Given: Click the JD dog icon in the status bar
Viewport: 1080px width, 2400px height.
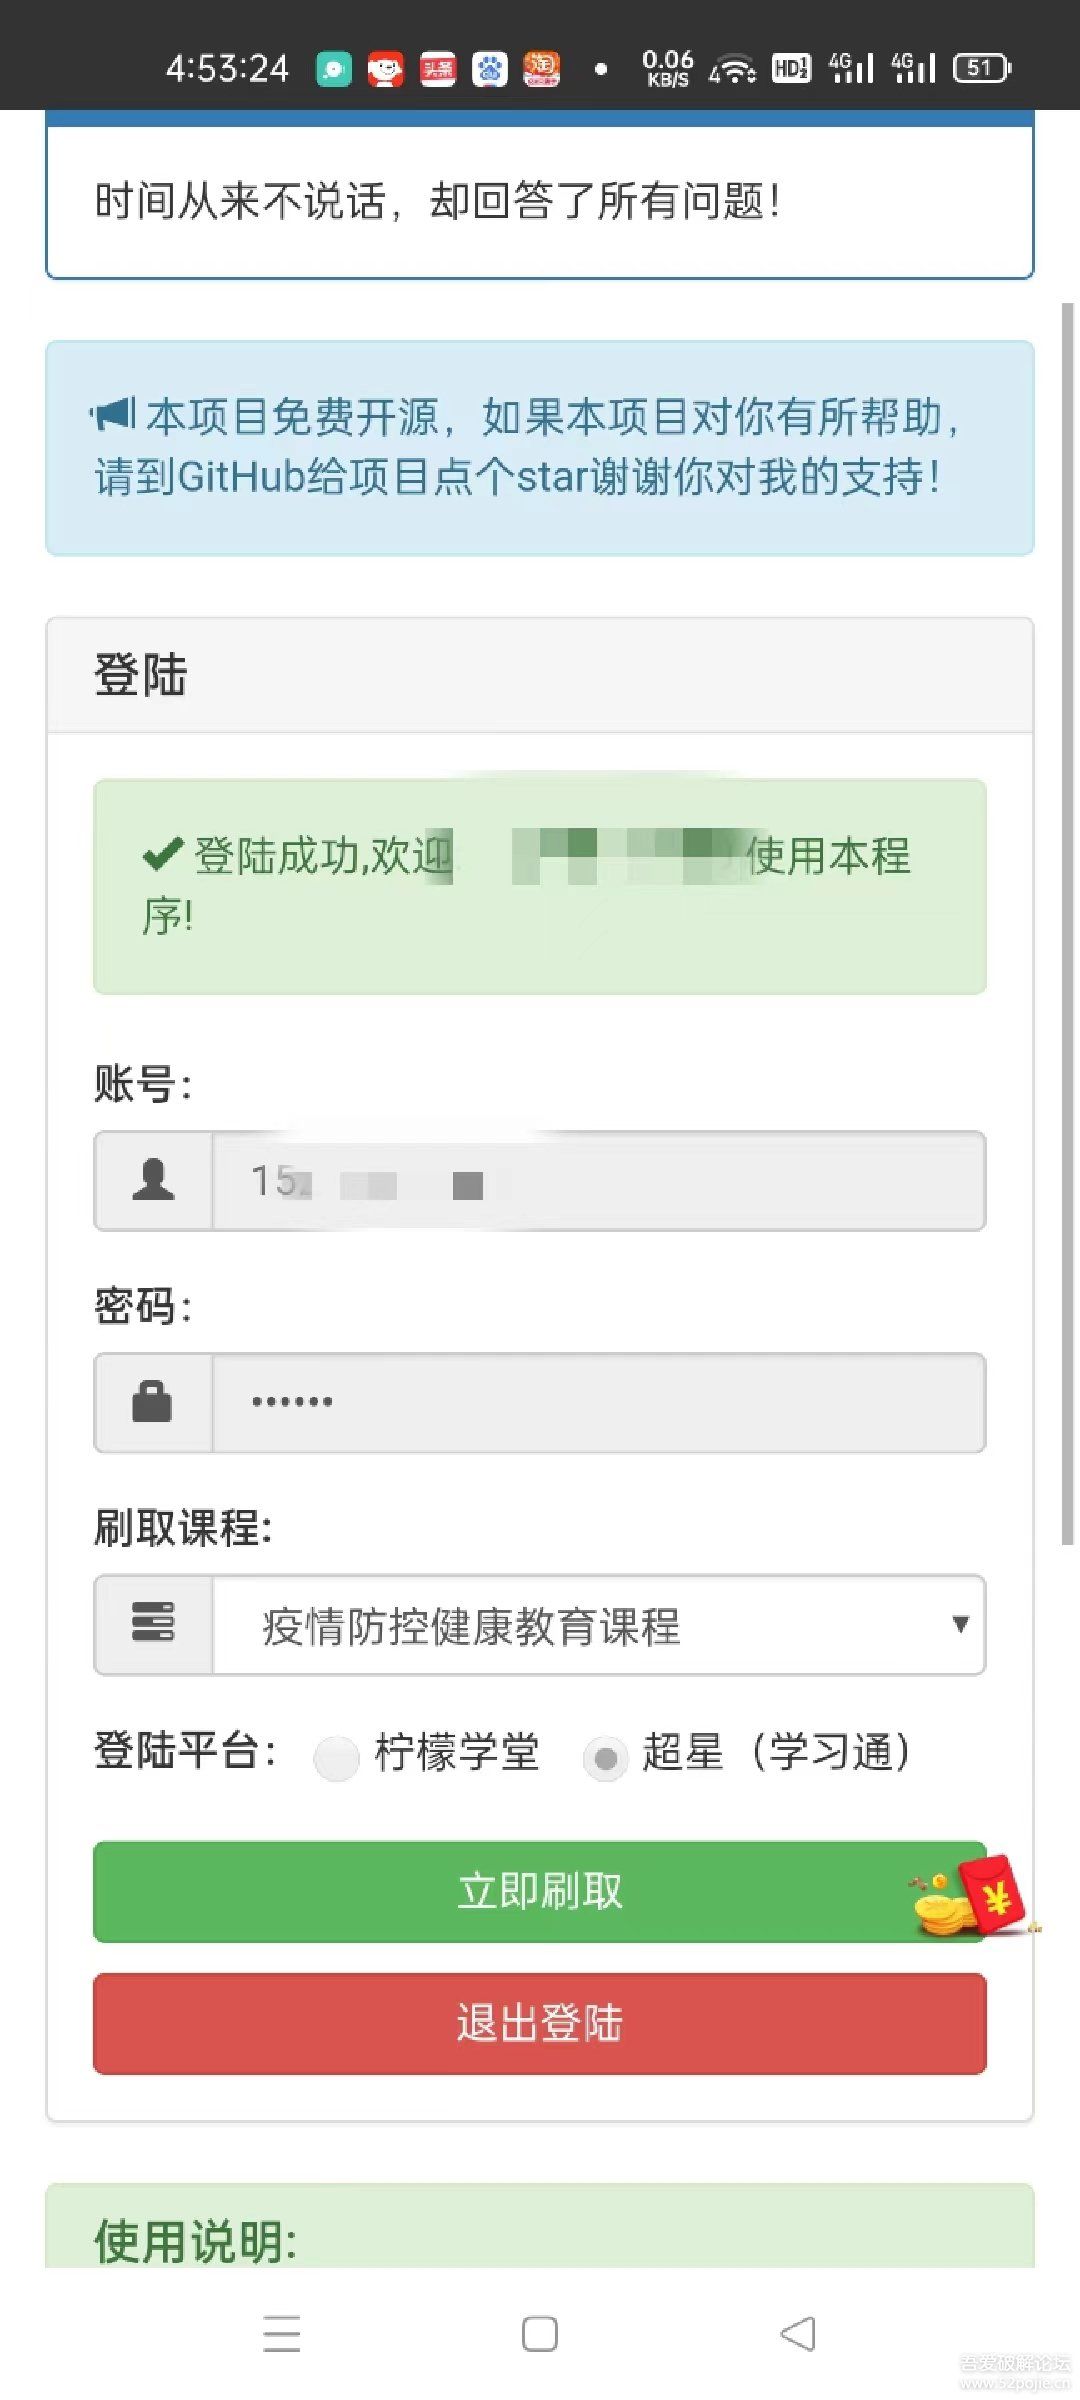Looking at the screenshot, I should click(x=383, y=68).
